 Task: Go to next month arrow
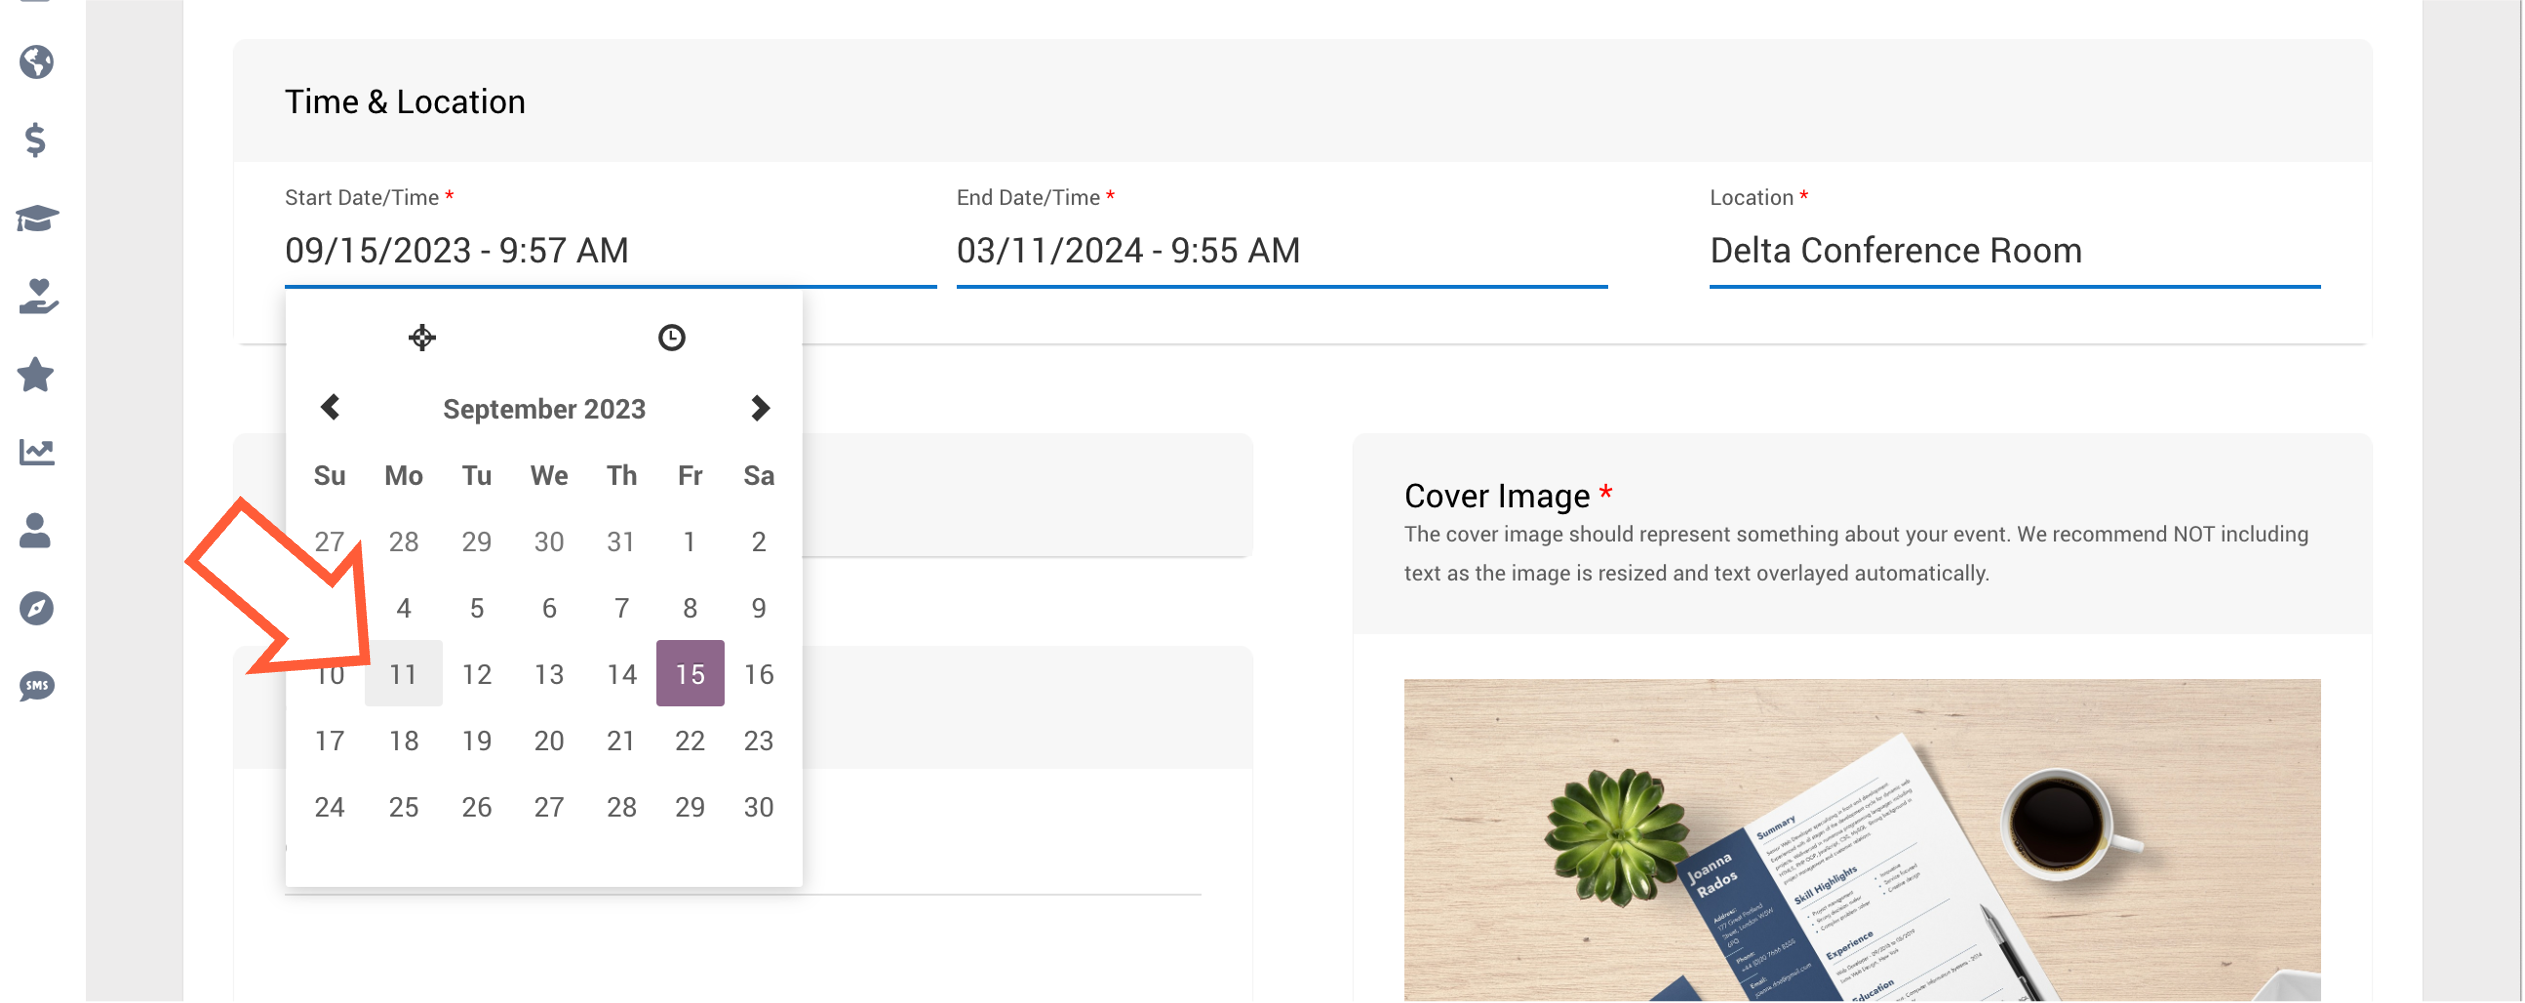(760, 408)
